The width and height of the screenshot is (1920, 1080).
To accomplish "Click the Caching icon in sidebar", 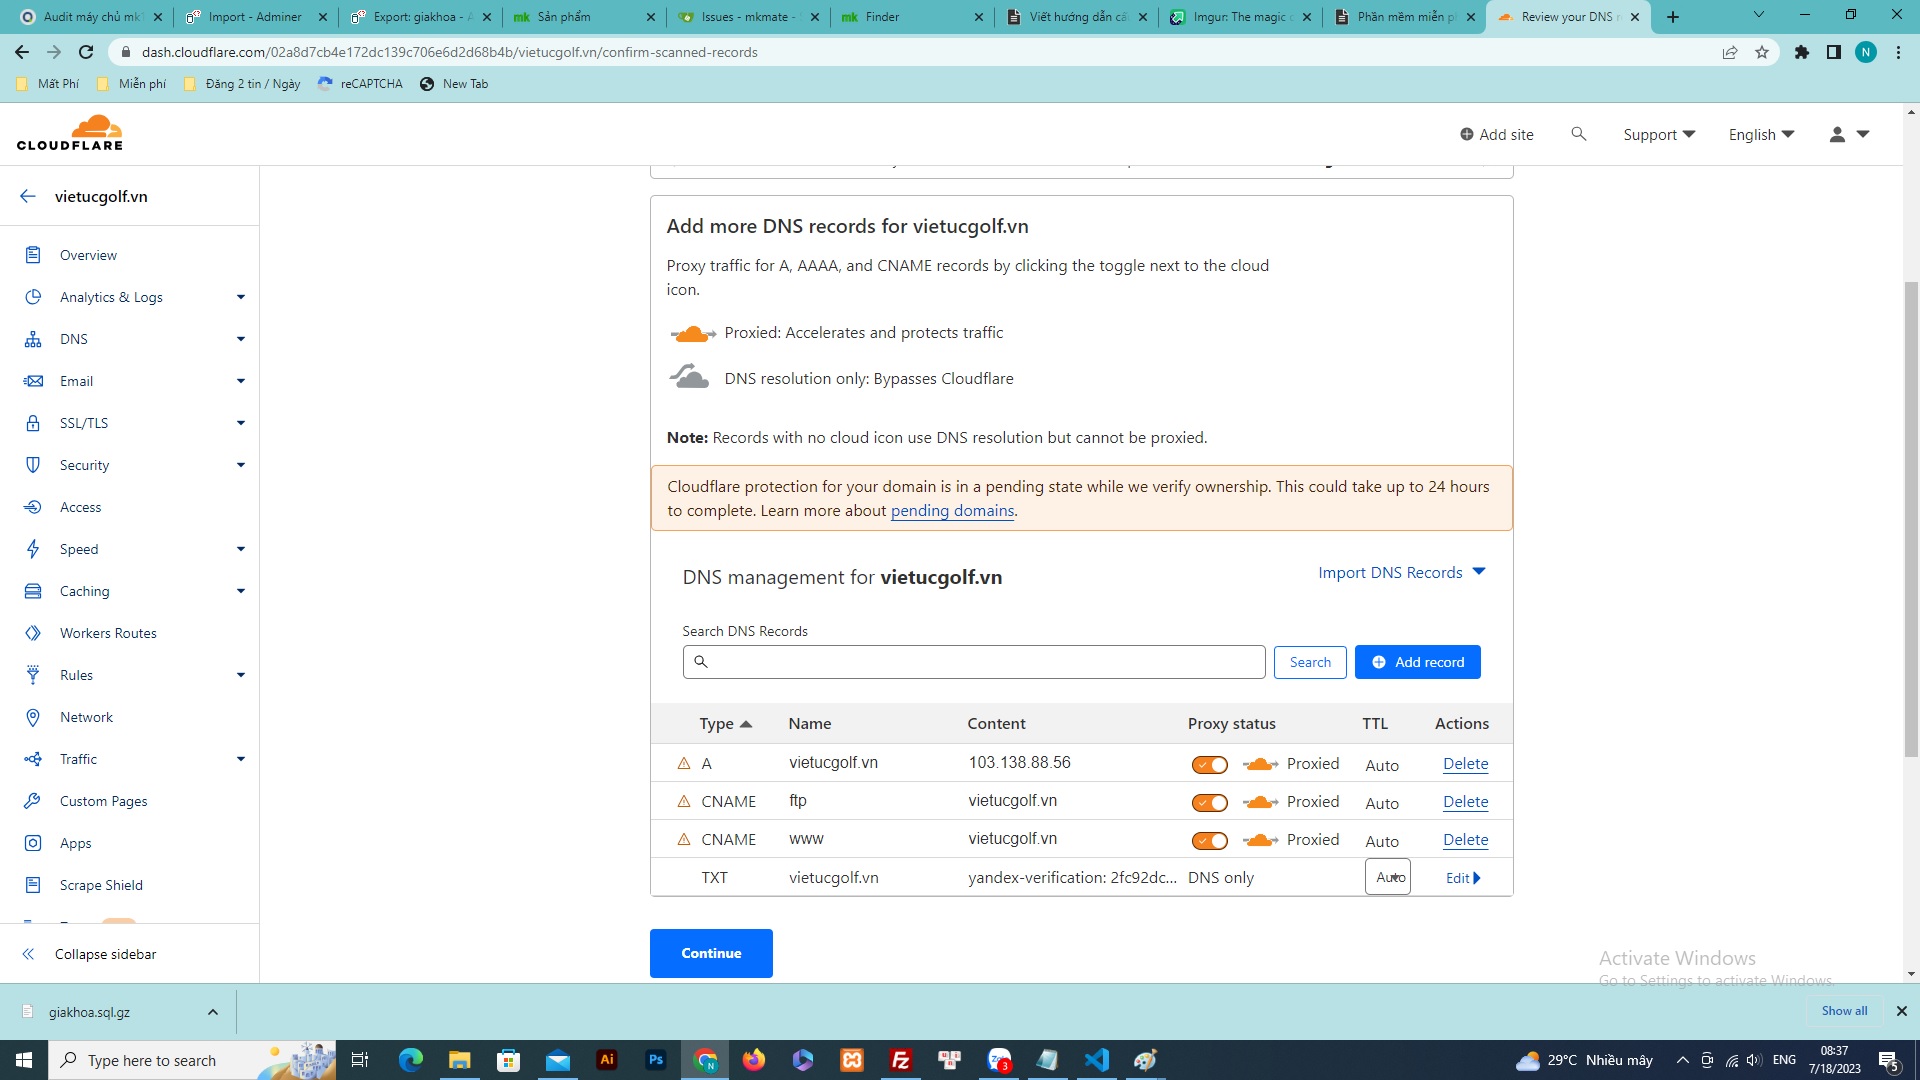I will pyautogui.click(x=33, y=591).
